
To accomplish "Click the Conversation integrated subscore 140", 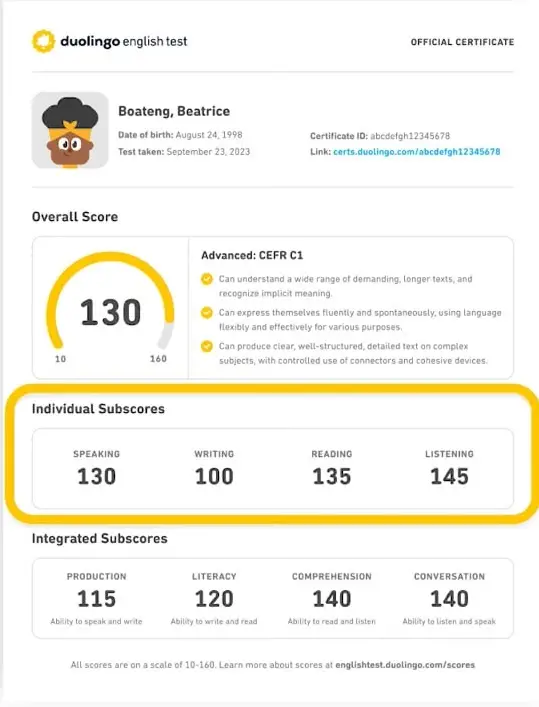I will [x=449, y=599].
